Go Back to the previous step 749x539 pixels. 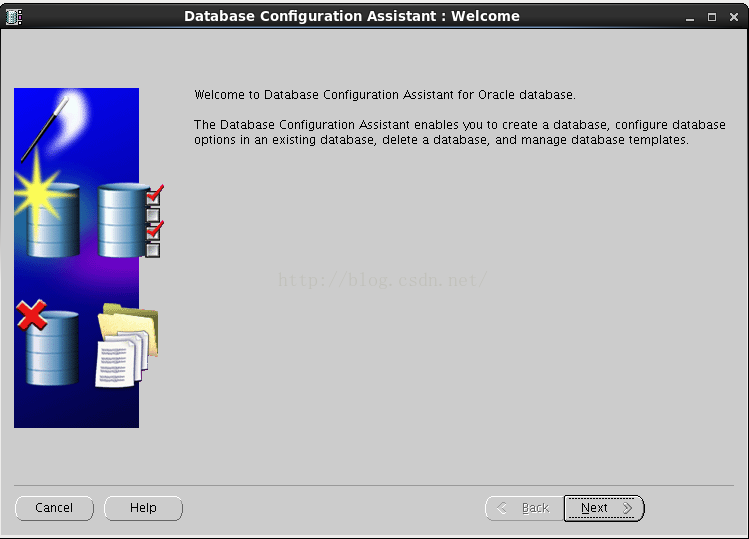[x=524, y=508]
